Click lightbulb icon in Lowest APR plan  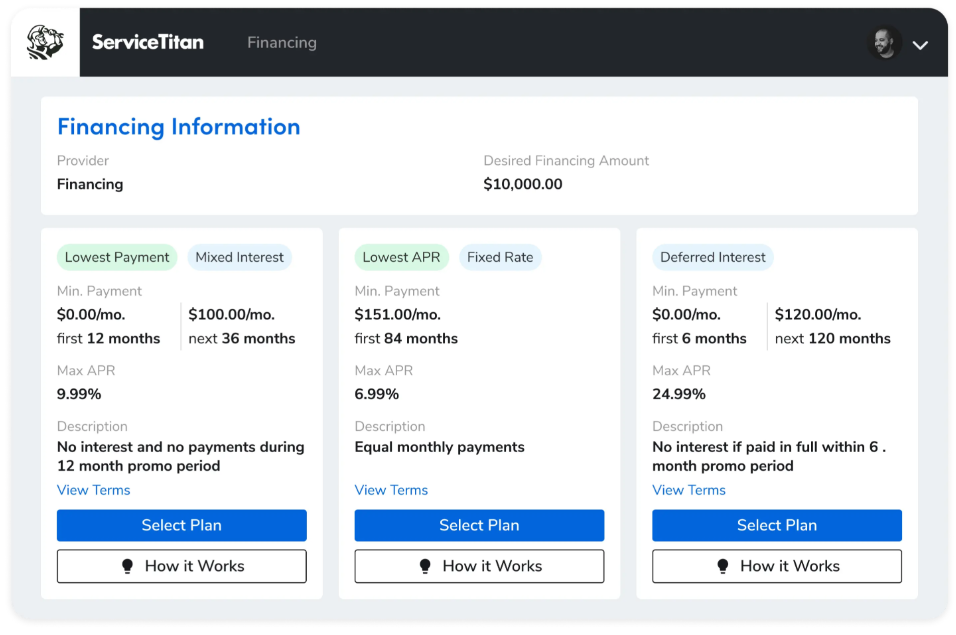[426, 566]
